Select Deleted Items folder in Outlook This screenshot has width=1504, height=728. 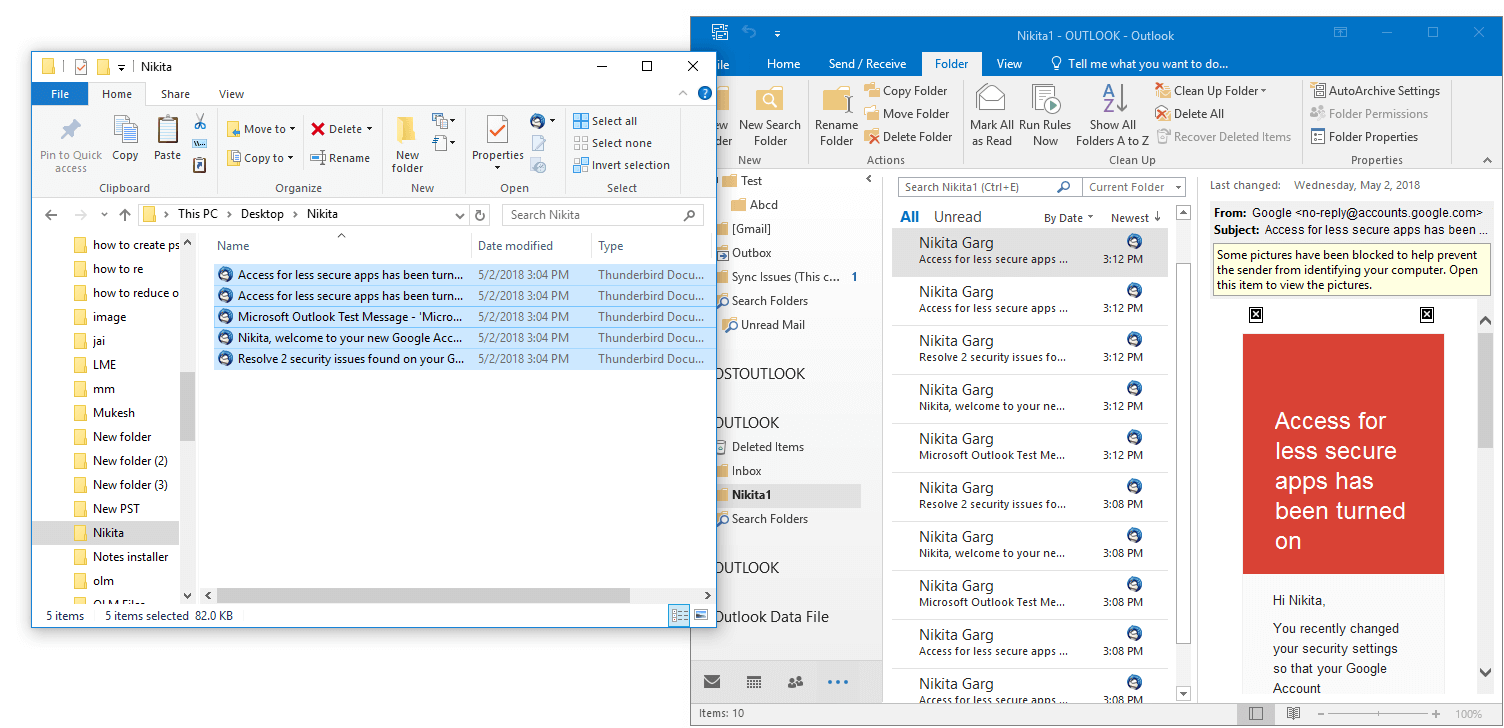[767, 447]
